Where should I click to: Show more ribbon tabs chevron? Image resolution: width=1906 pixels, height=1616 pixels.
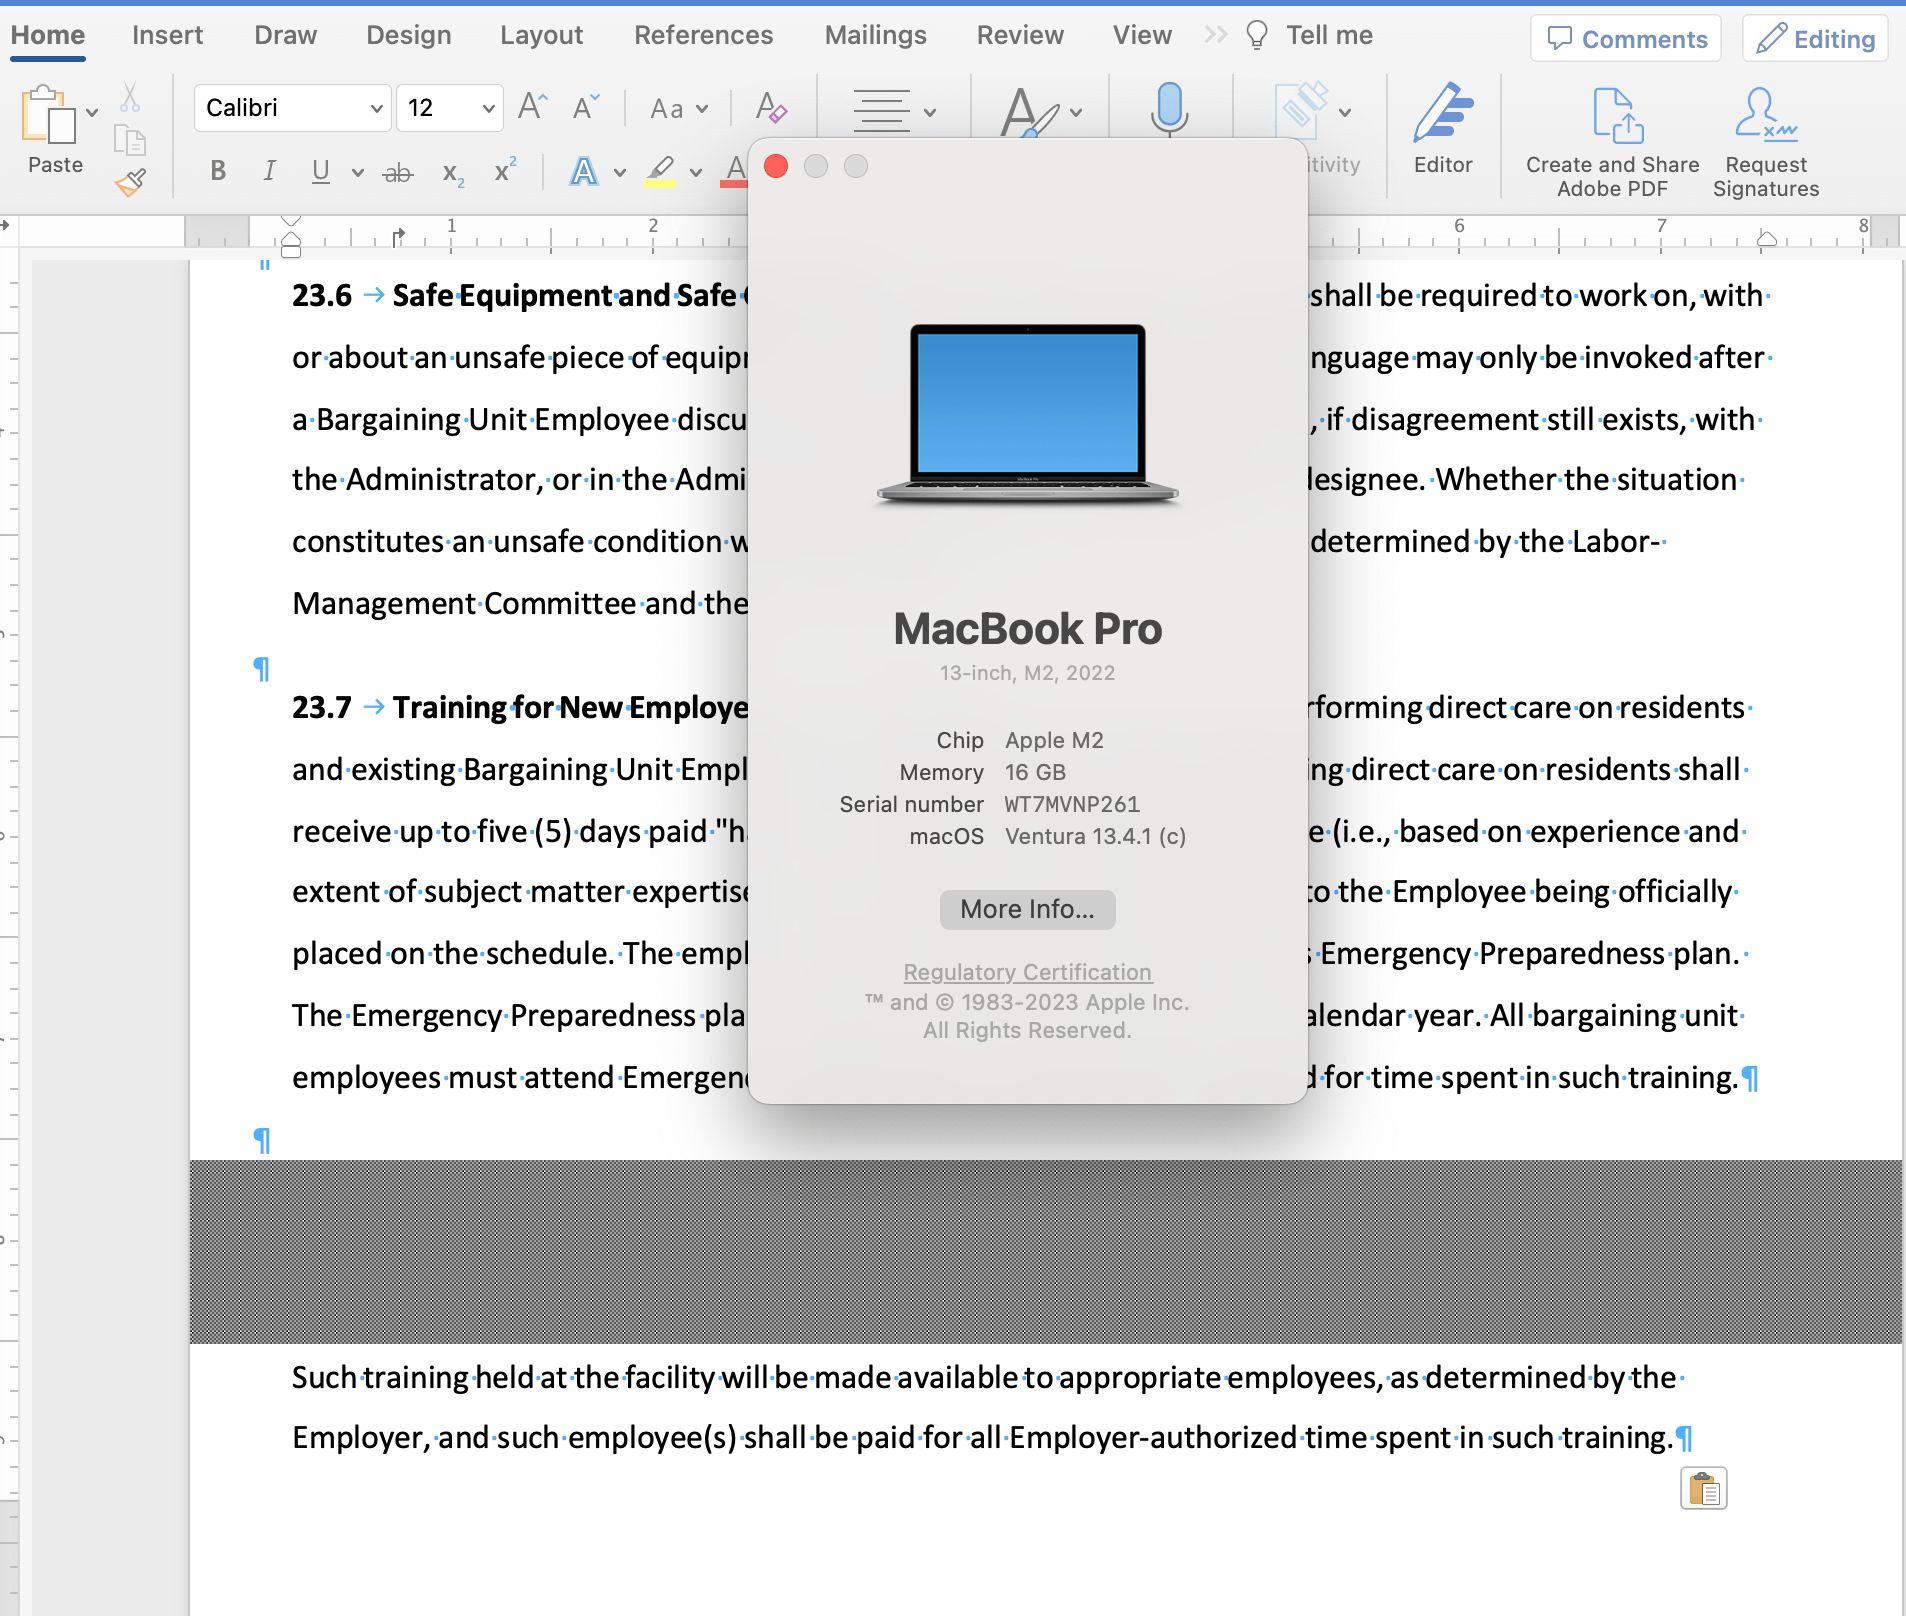[x=1215, y=35]
